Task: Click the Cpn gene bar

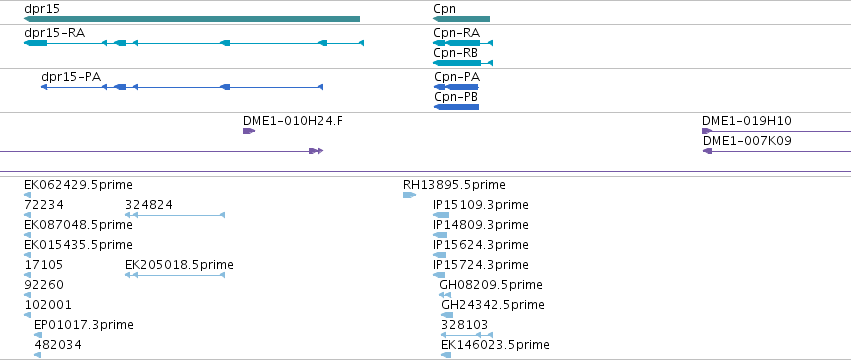Action: (461, 19)
